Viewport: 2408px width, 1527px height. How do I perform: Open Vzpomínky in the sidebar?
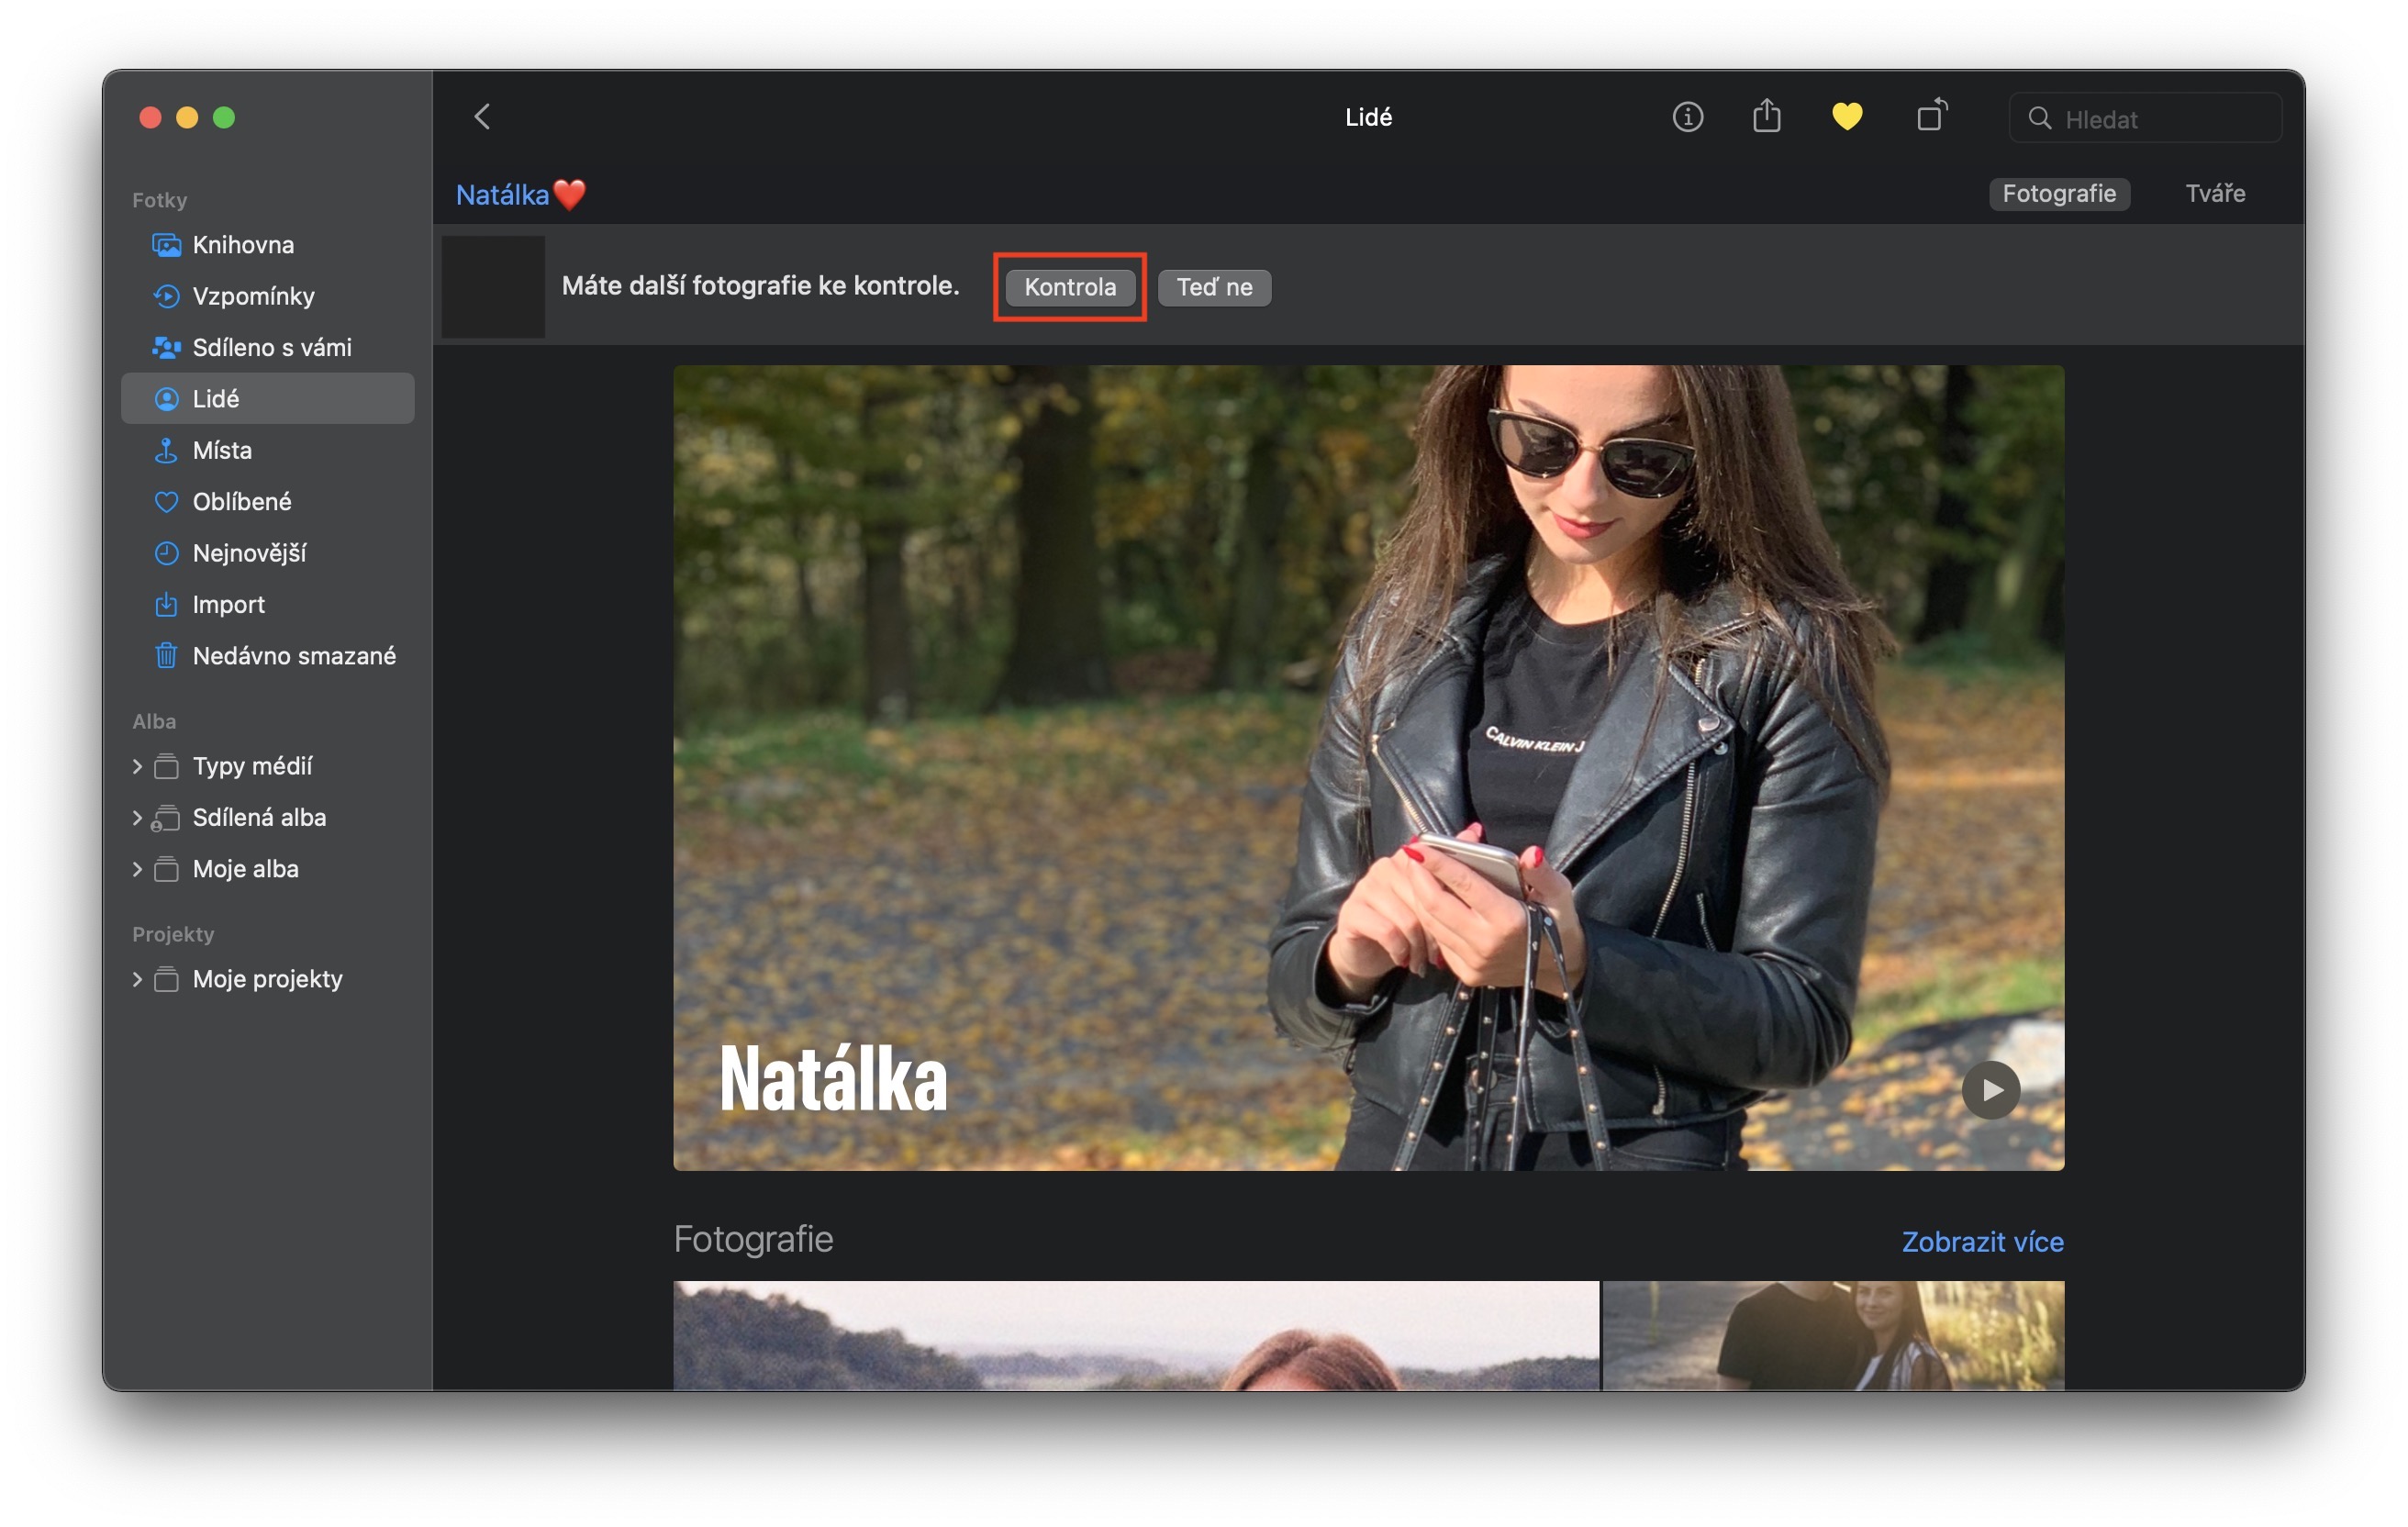point(253,296)
